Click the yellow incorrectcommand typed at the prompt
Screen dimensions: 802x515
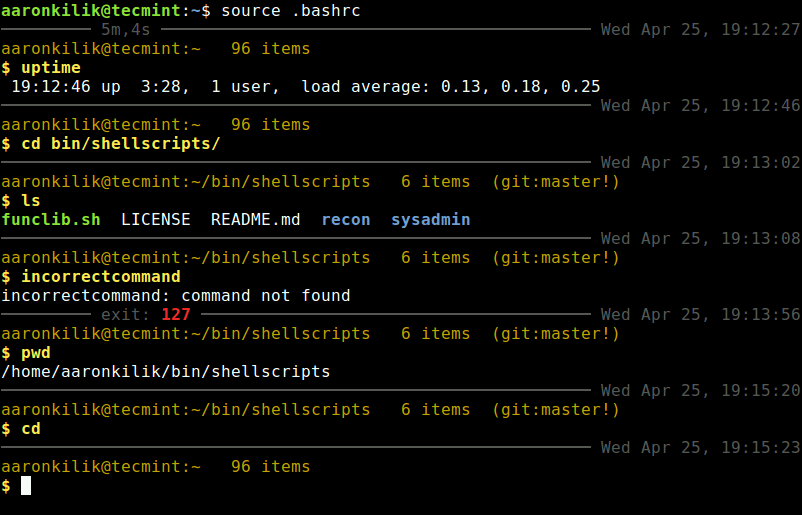[100, 276]
